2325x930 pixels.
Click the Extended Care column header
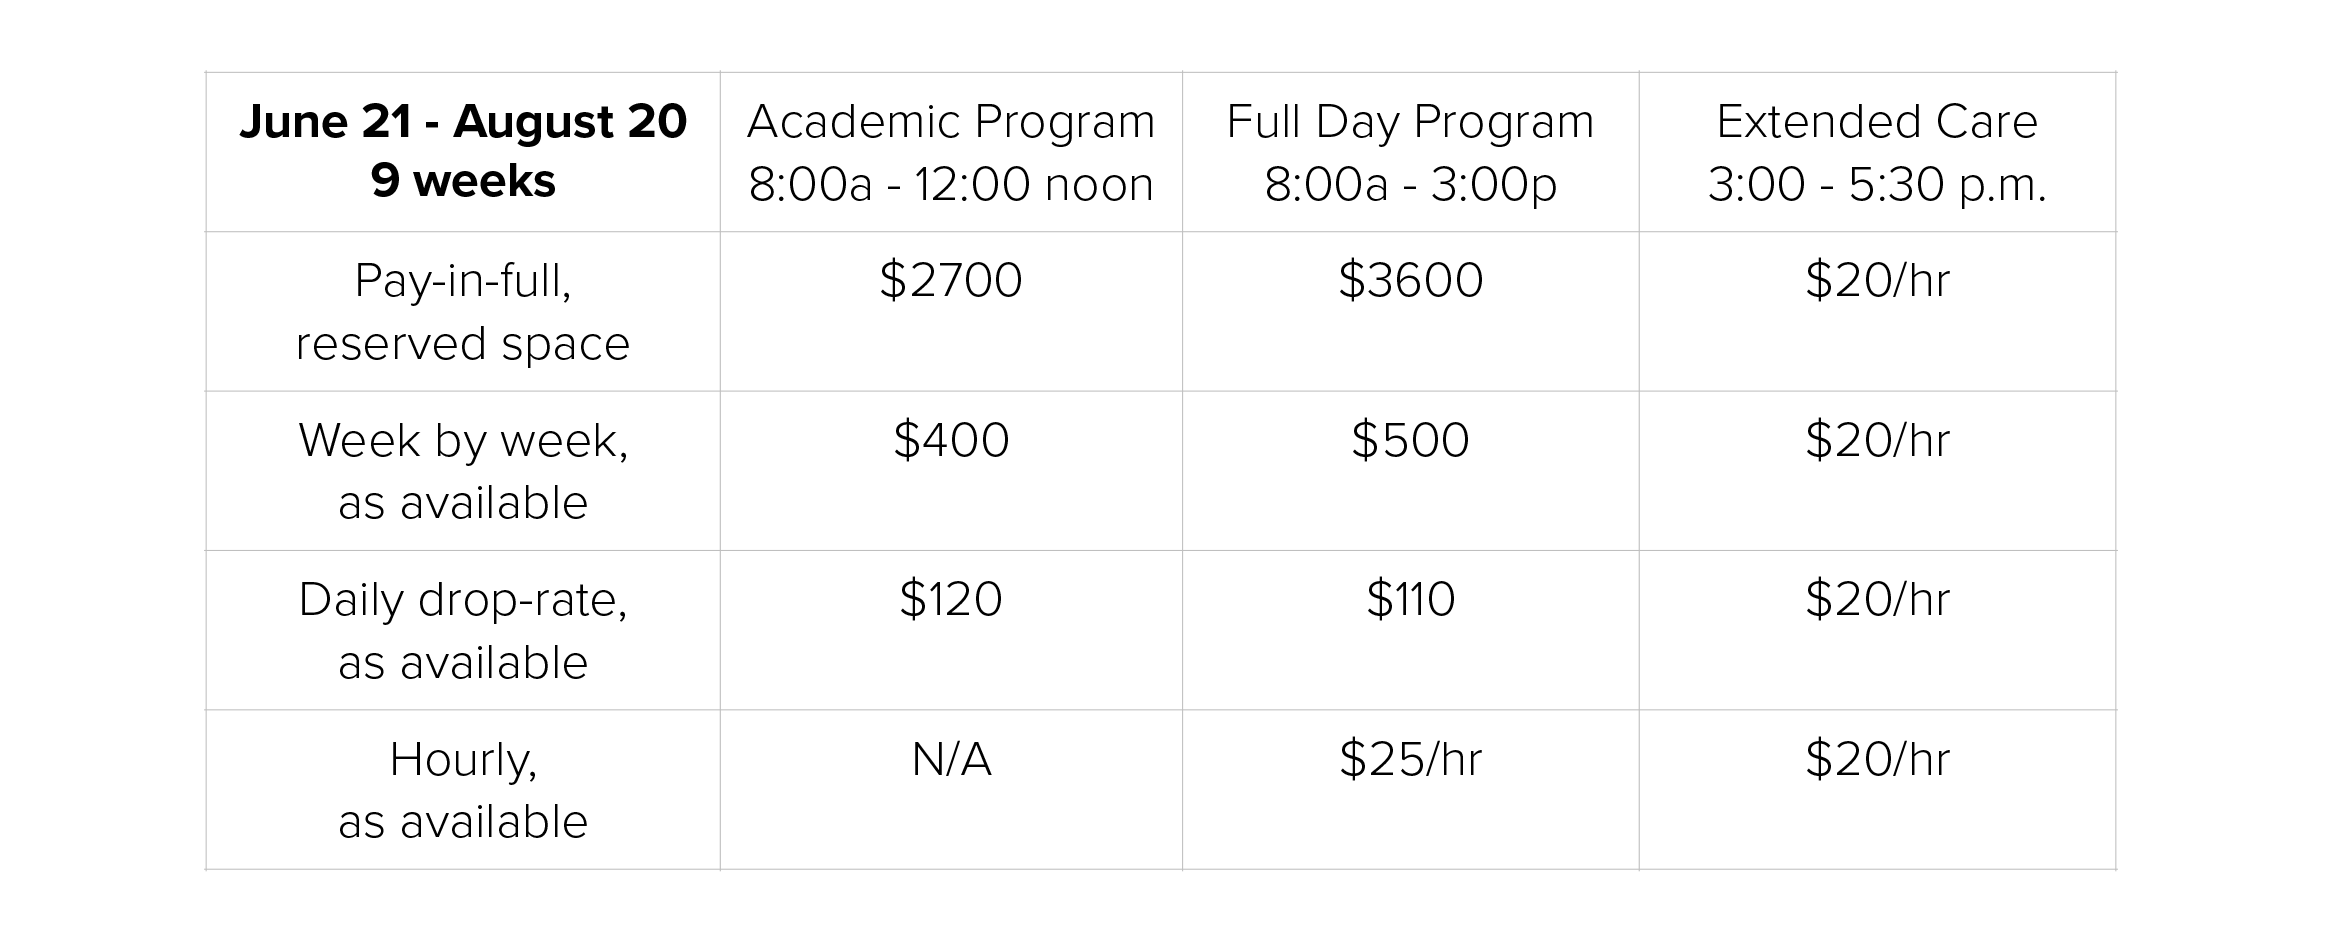pyautogui.click(x=1877, y=152)
